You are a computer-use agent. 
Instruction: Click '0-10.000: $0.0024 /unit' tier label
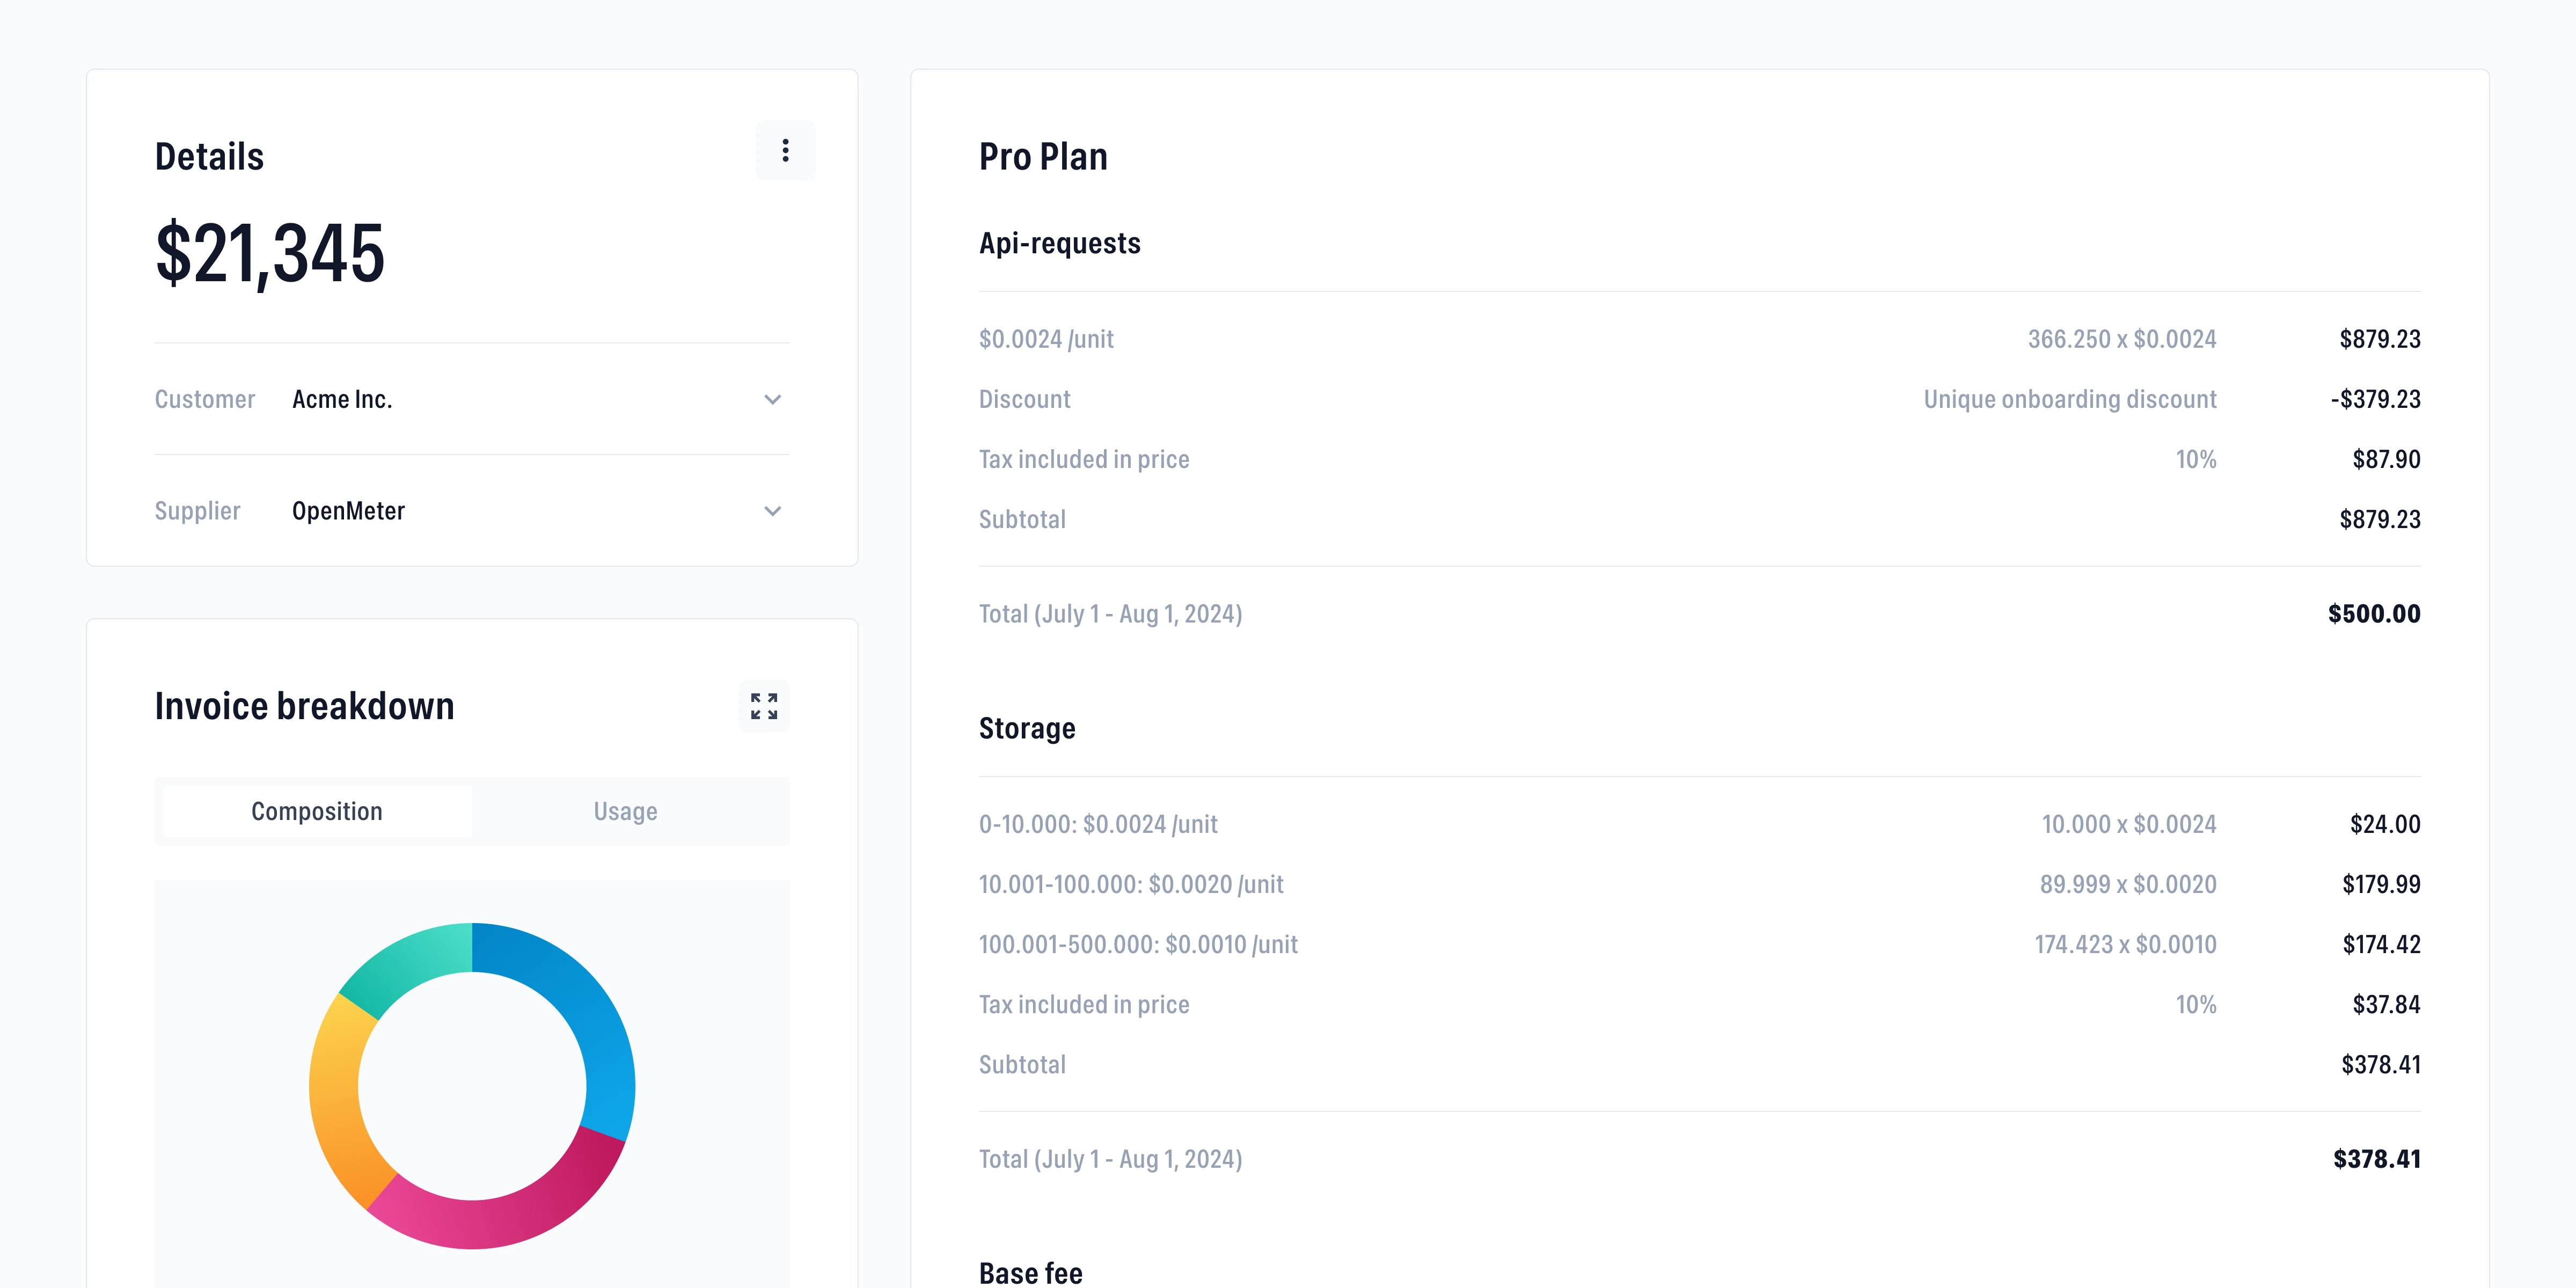[x=1098, y=824]
